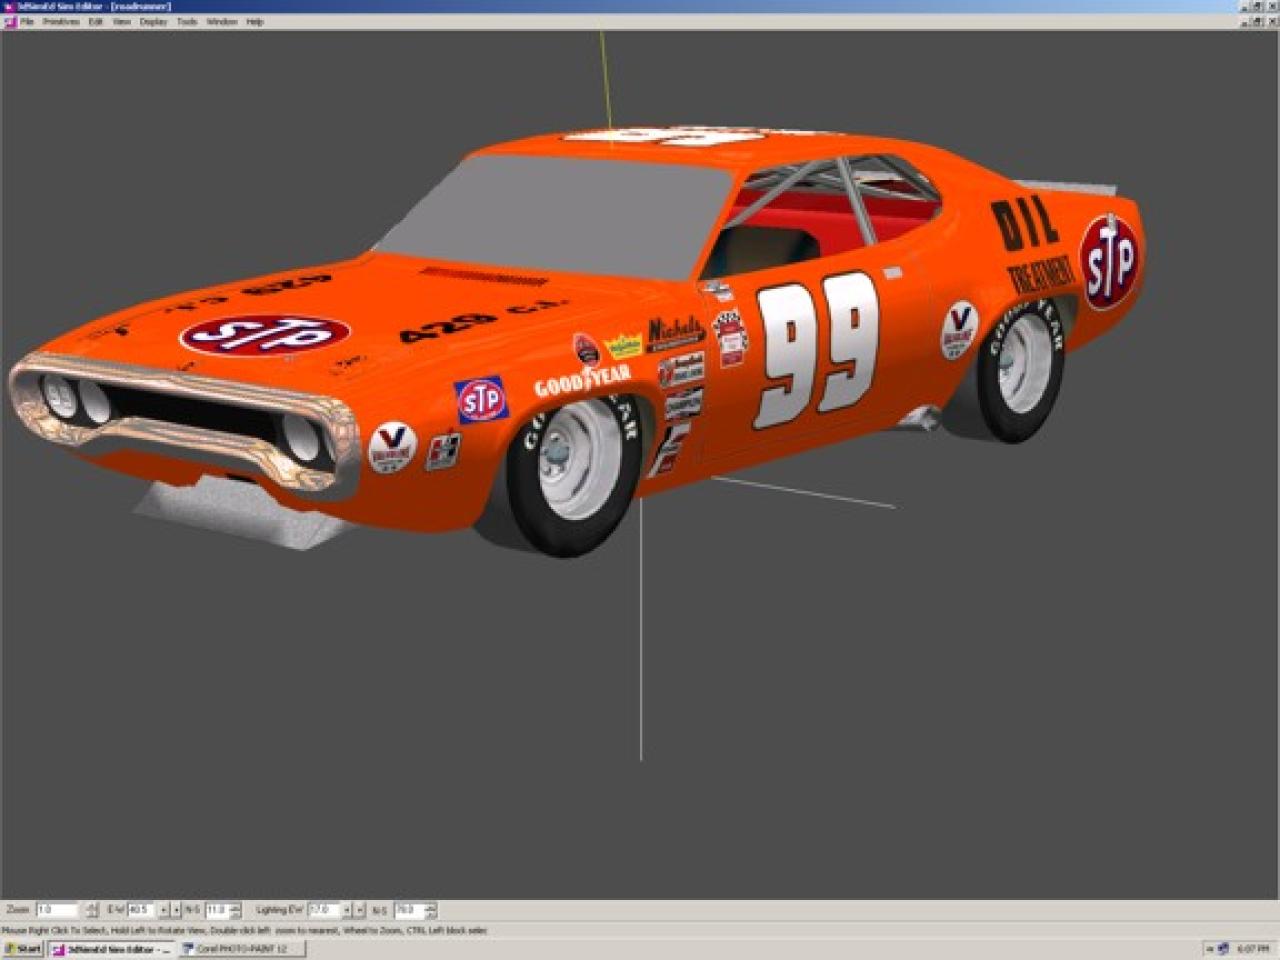
Task: Open the View menu
Action: (121, 21)
